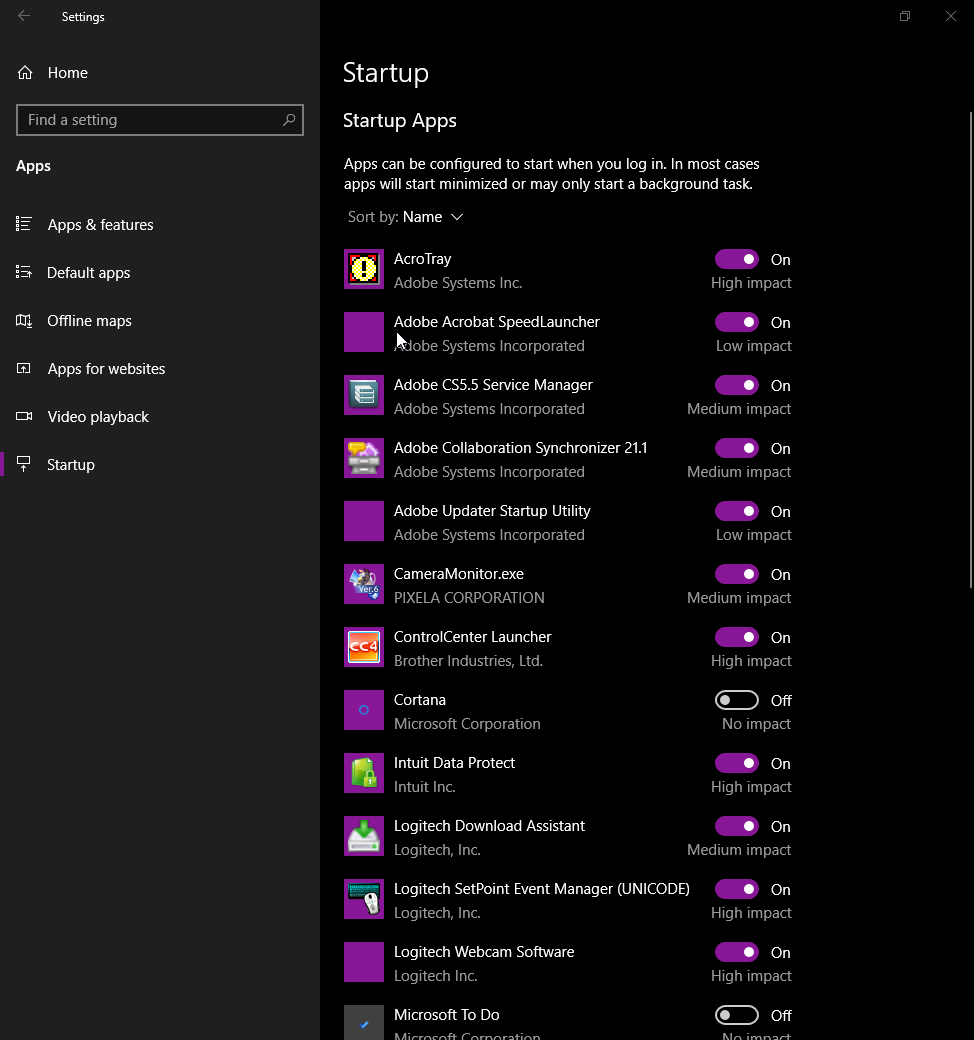Turn off CameraMonitor.exe startup toggle

click(x=736, y=574)
